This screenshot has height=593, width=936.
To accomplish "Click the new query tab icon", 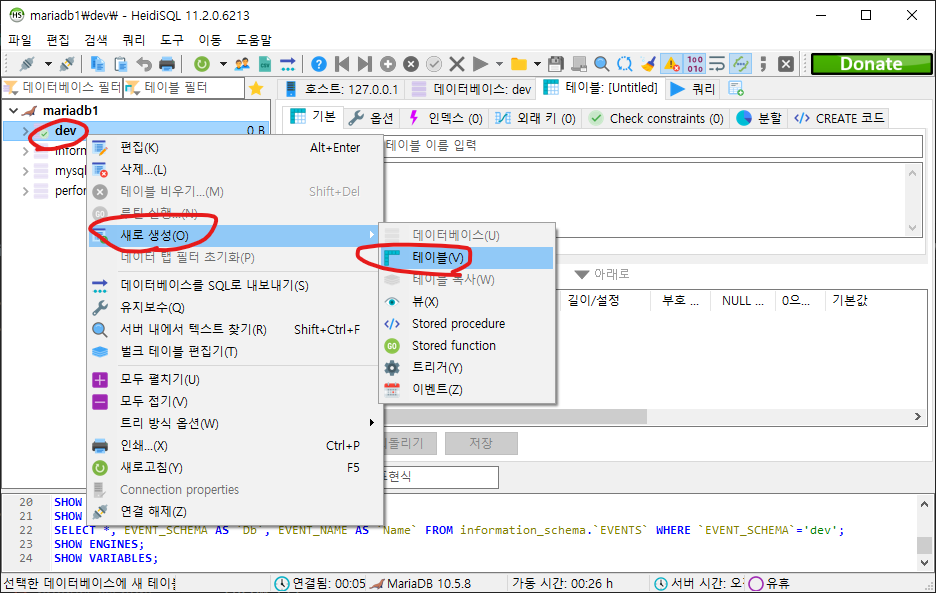I will pyautogui.click(x=736, y=88).
